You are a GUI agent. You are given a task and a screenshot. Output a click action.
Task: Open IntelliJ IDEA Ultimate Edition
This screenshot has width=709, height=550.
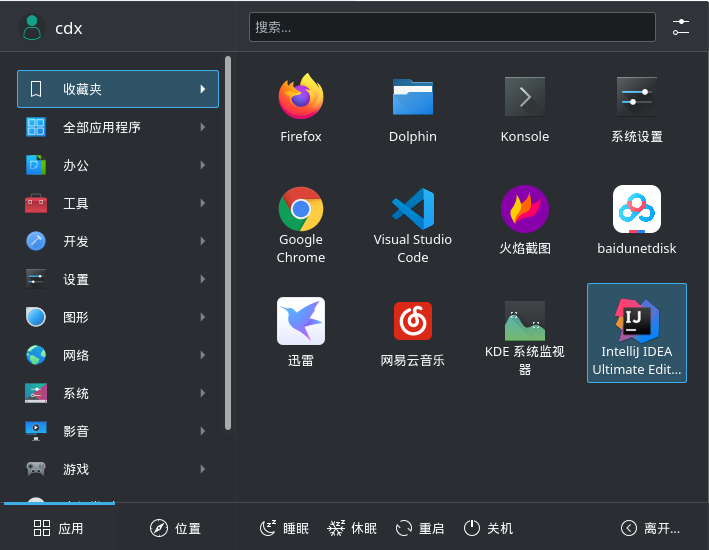(x=637, y=333)
